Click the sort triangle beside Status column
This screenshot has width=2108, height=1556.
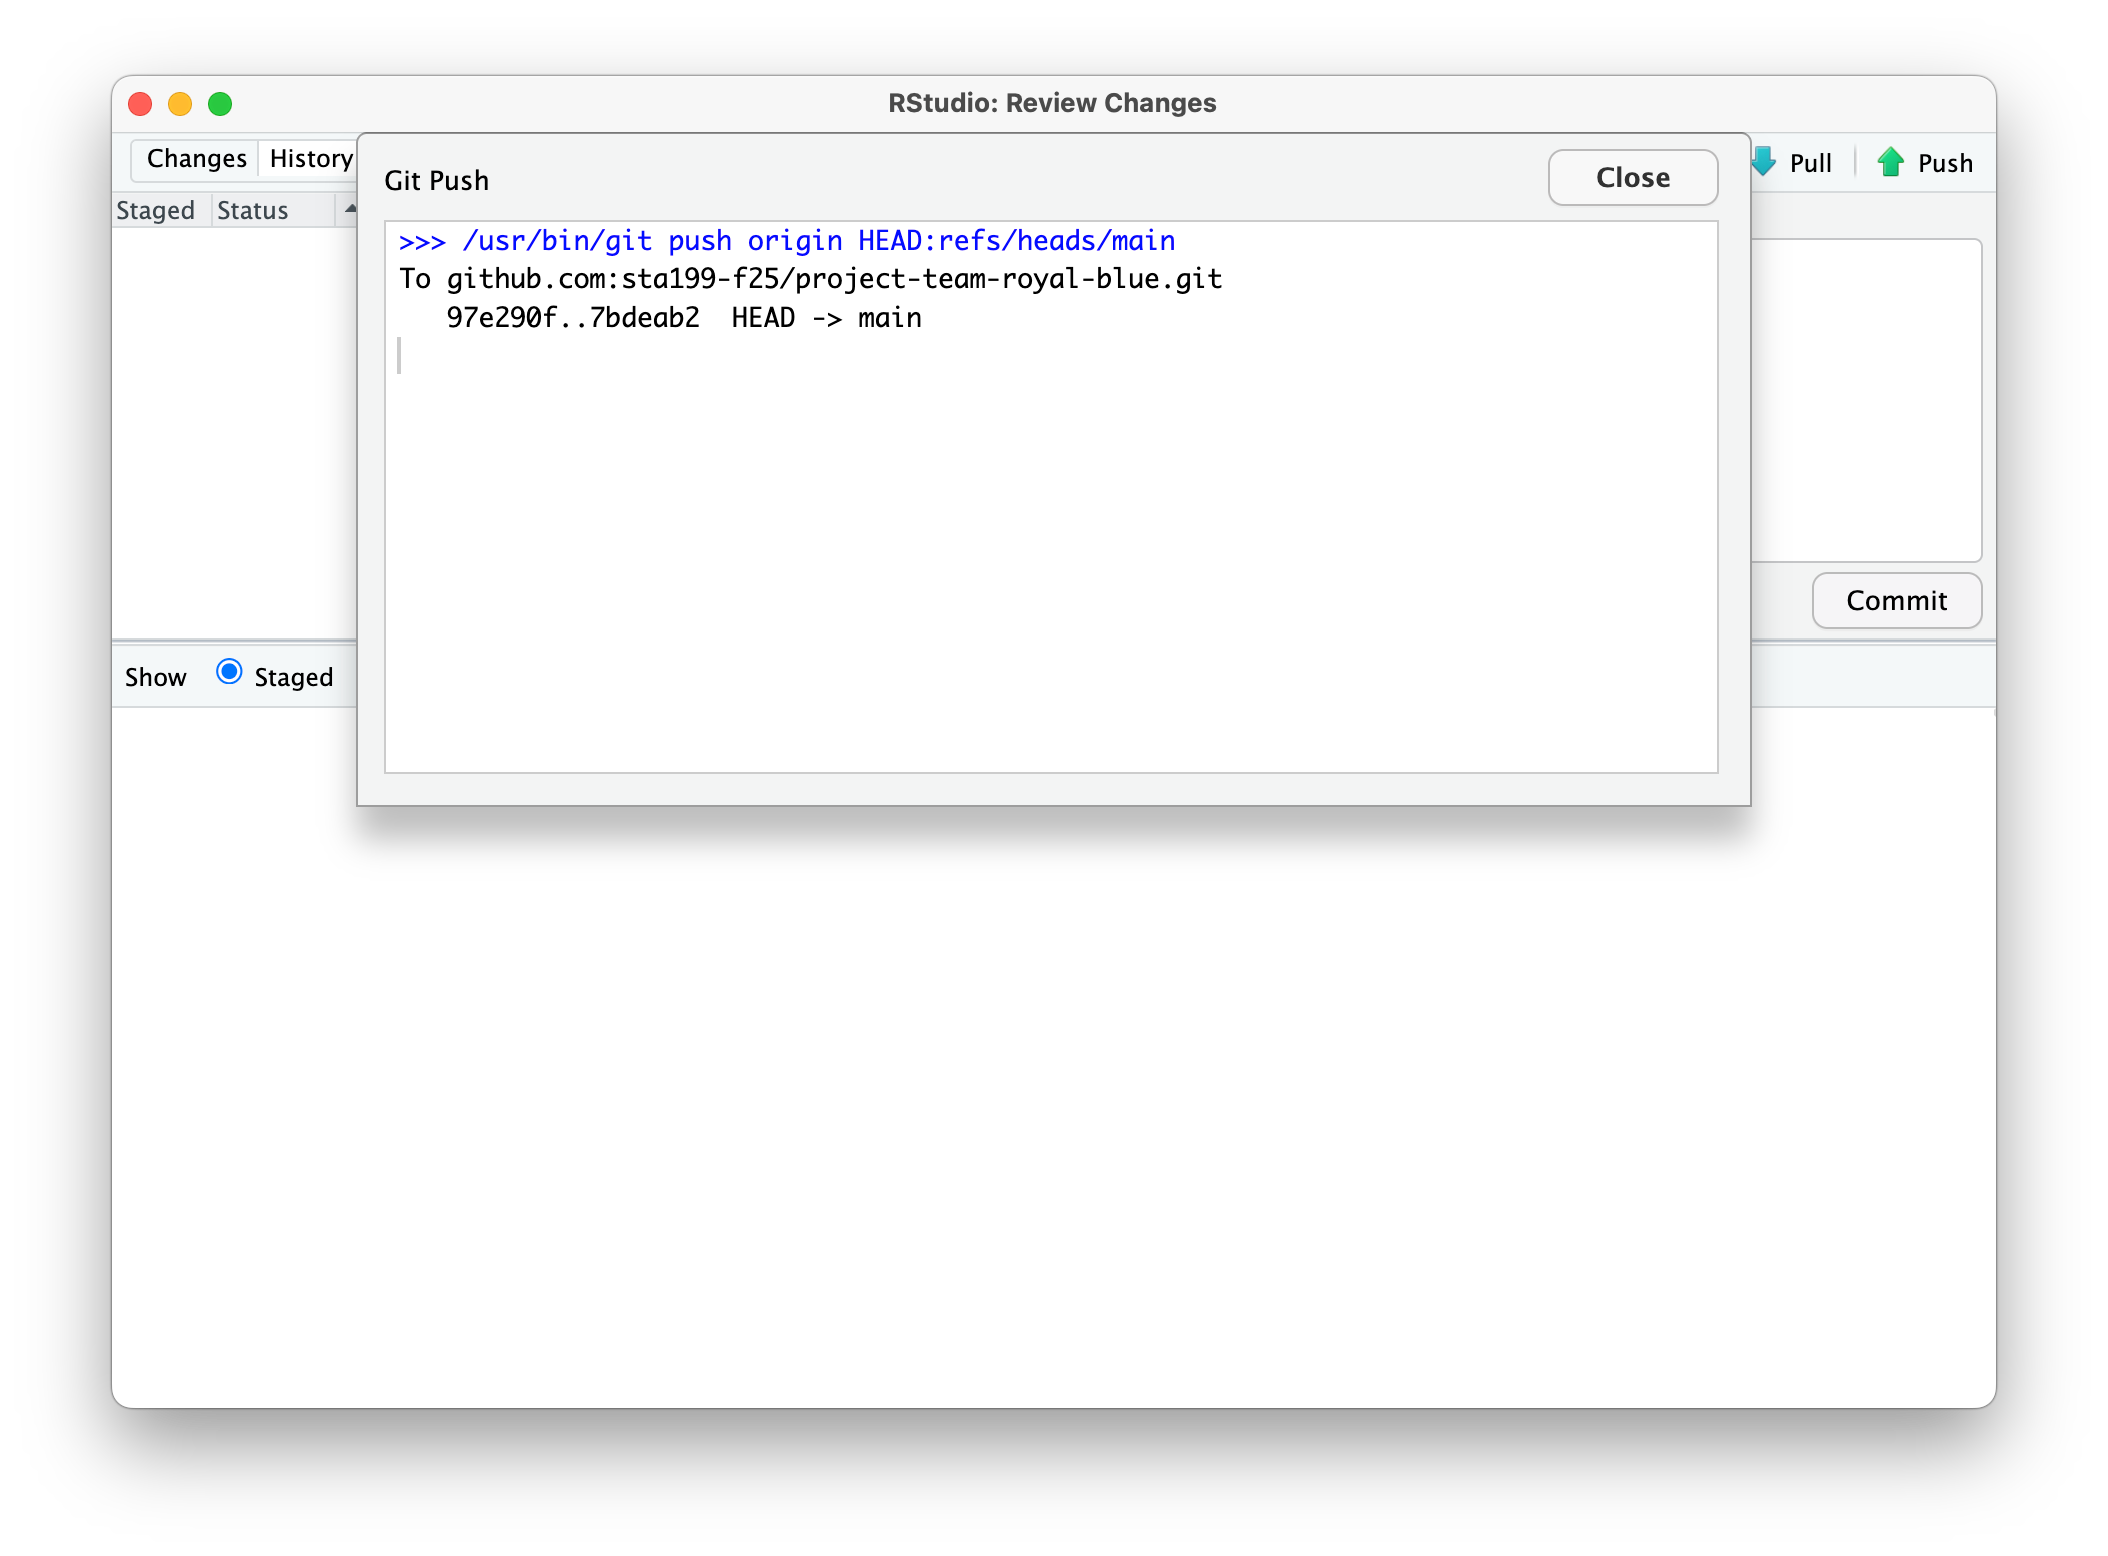pos(350,209)
